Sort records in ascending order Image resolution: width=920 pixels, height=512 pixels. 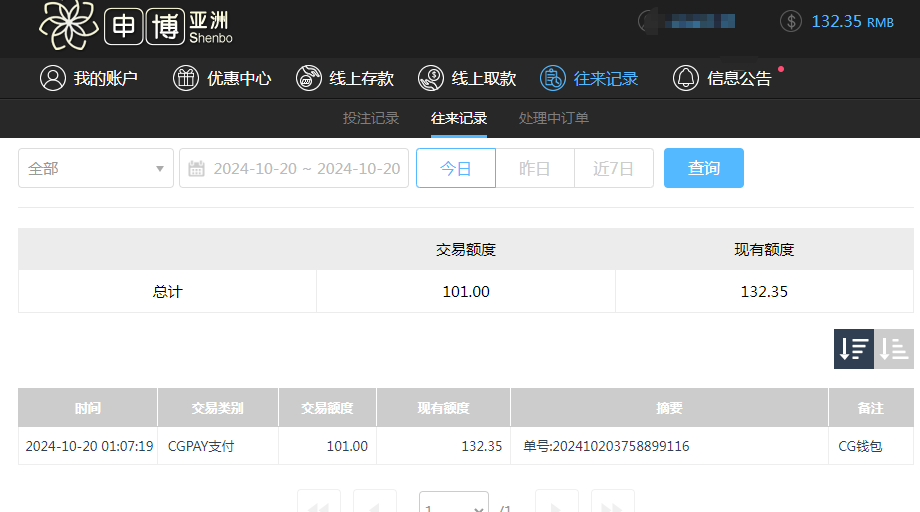tap(894, 349)
